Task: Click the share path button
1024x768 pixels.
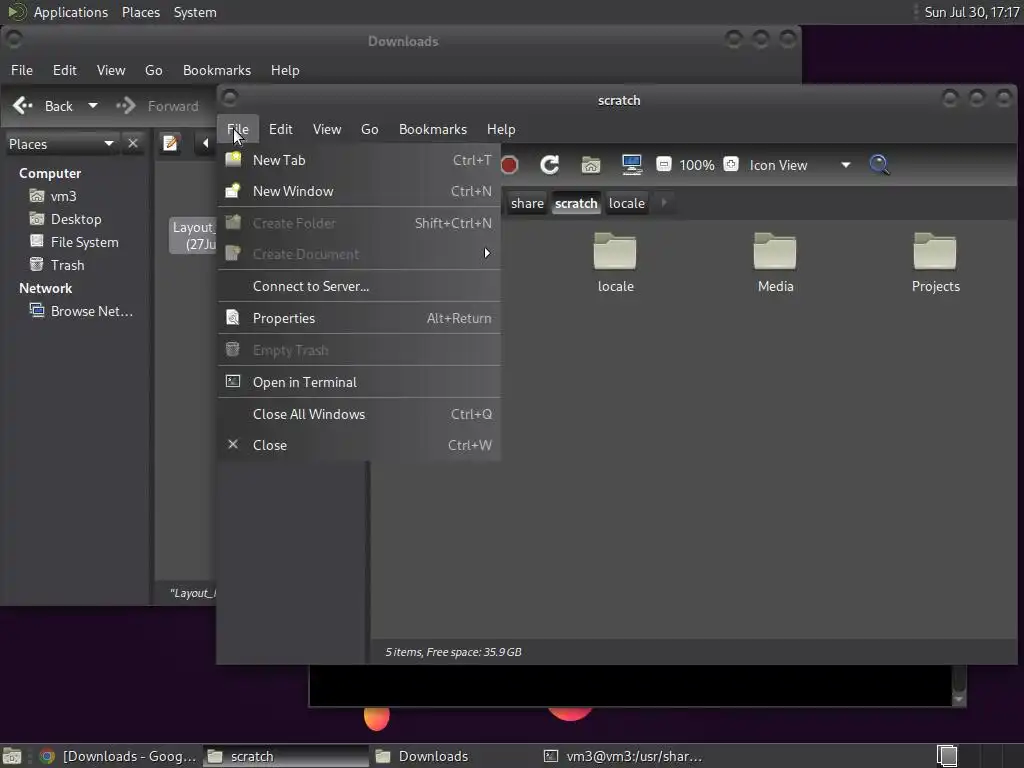Action: pyautogui.click(x=527, y=203)
